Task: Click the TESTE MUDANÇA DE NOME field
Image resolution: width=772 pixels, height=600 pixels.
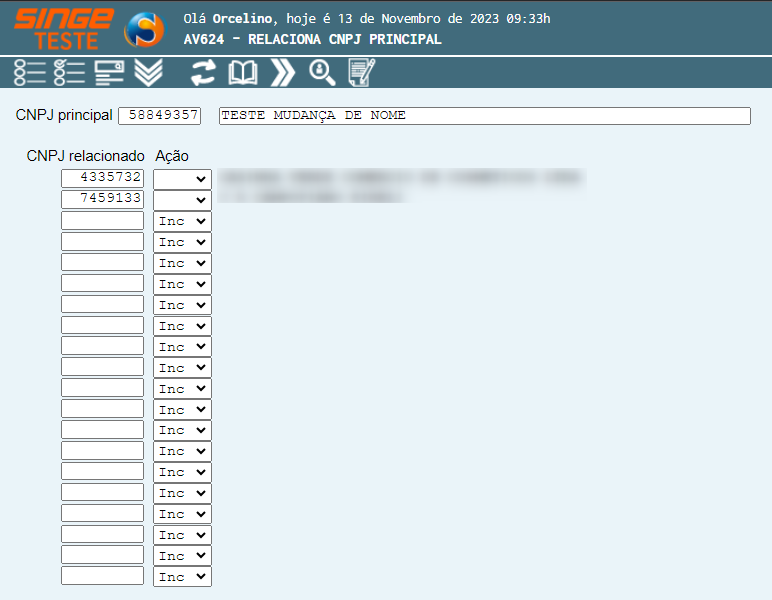Action: pos(484,116)
